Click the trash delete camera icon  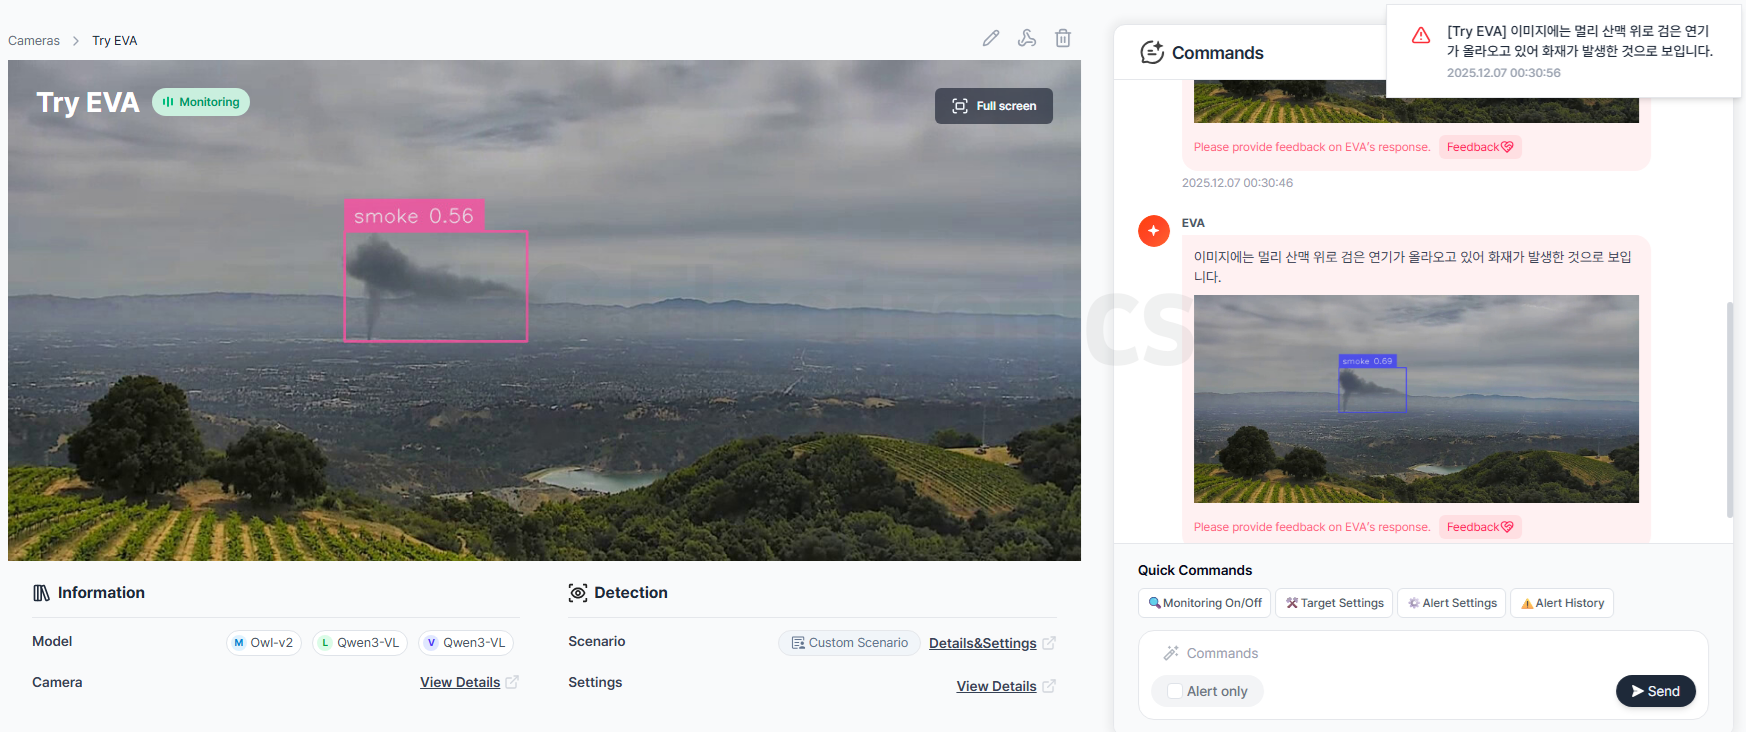tap(1063, 38)
